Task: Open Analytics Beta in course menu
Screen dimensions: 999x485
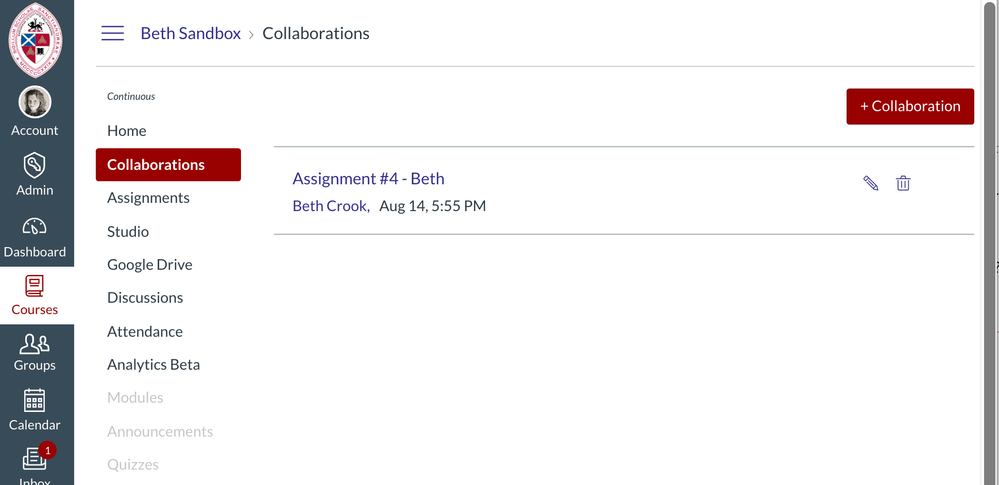Action: tap(153, 365)
